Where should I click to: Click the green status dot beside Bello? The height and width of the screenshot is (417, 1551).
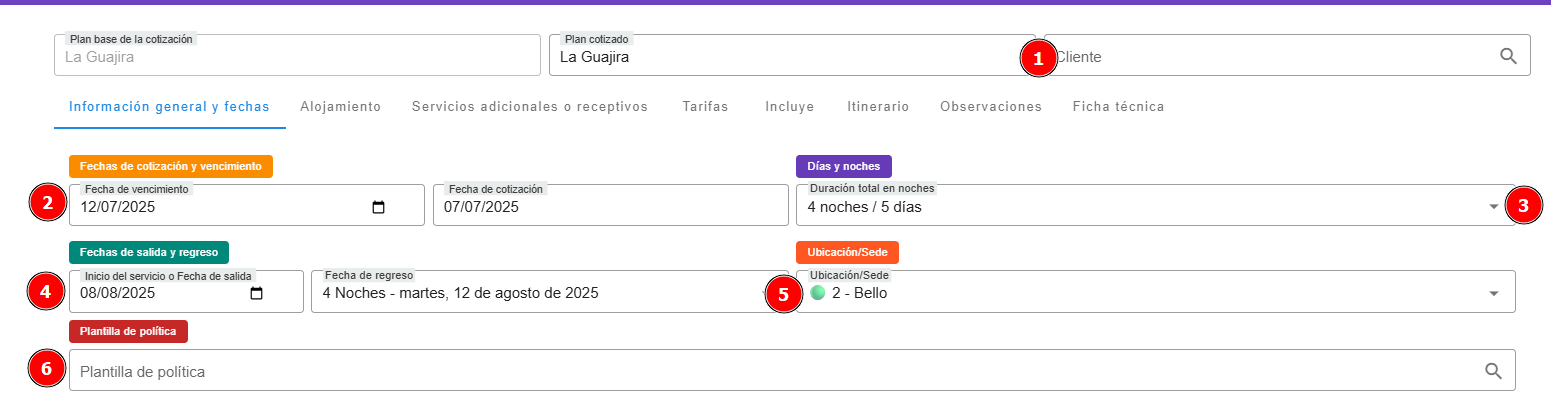tap(818, 293)
